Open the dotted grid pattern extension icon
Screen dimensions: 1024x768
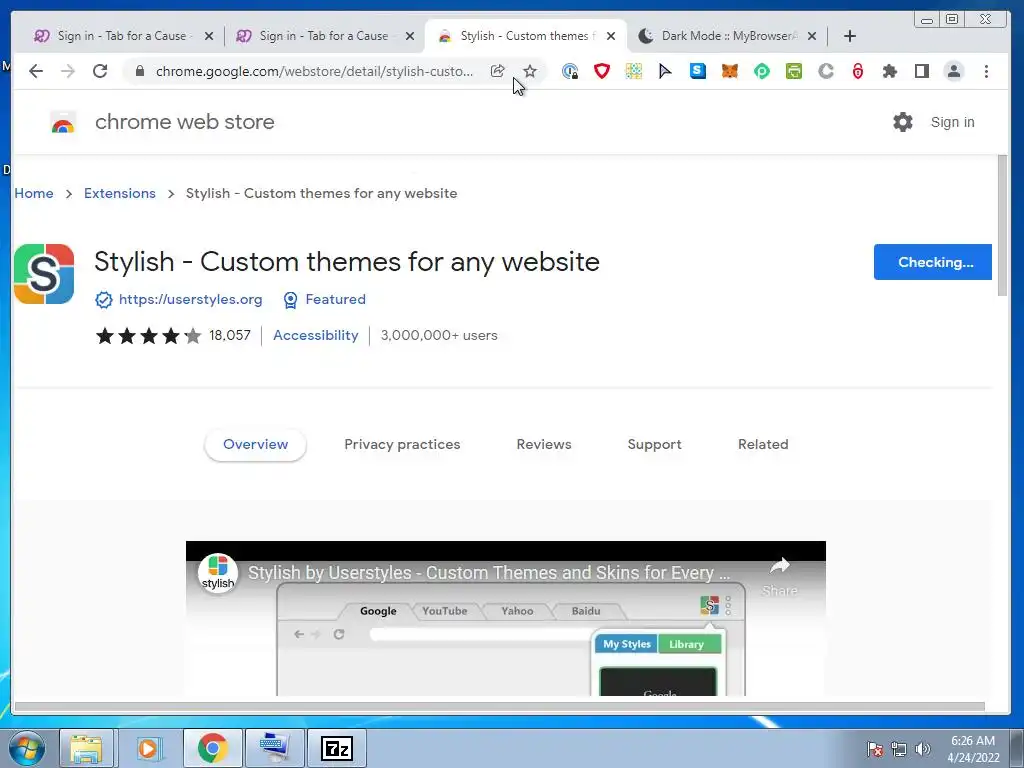(x=633, y=71)
